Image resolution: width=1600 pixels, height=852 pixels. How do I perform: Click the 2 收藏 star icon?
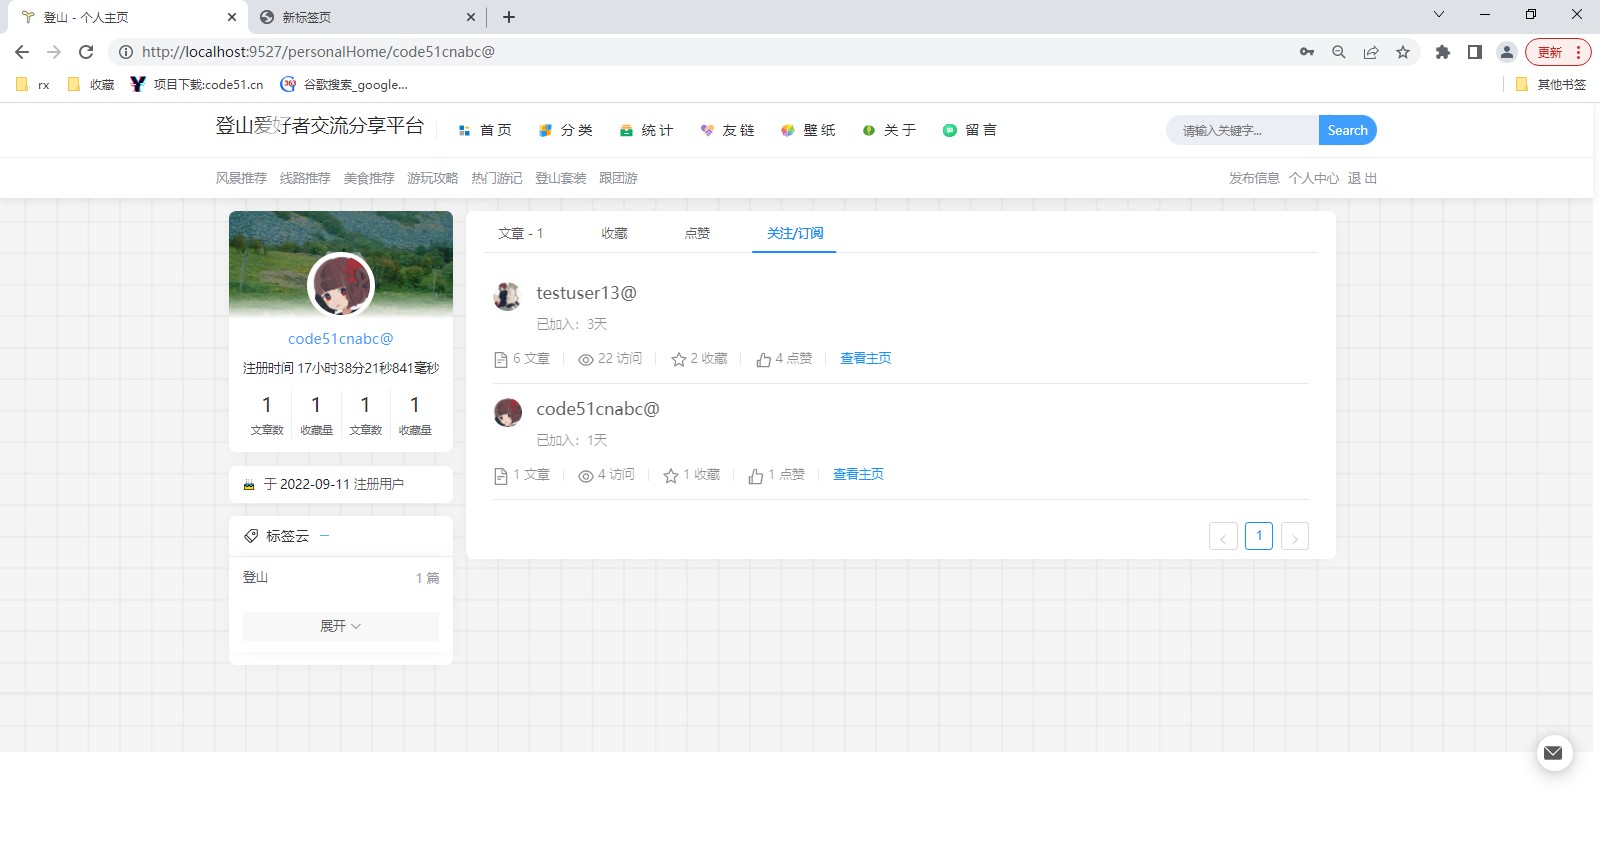pyautogui.click(x=679, y=359)
